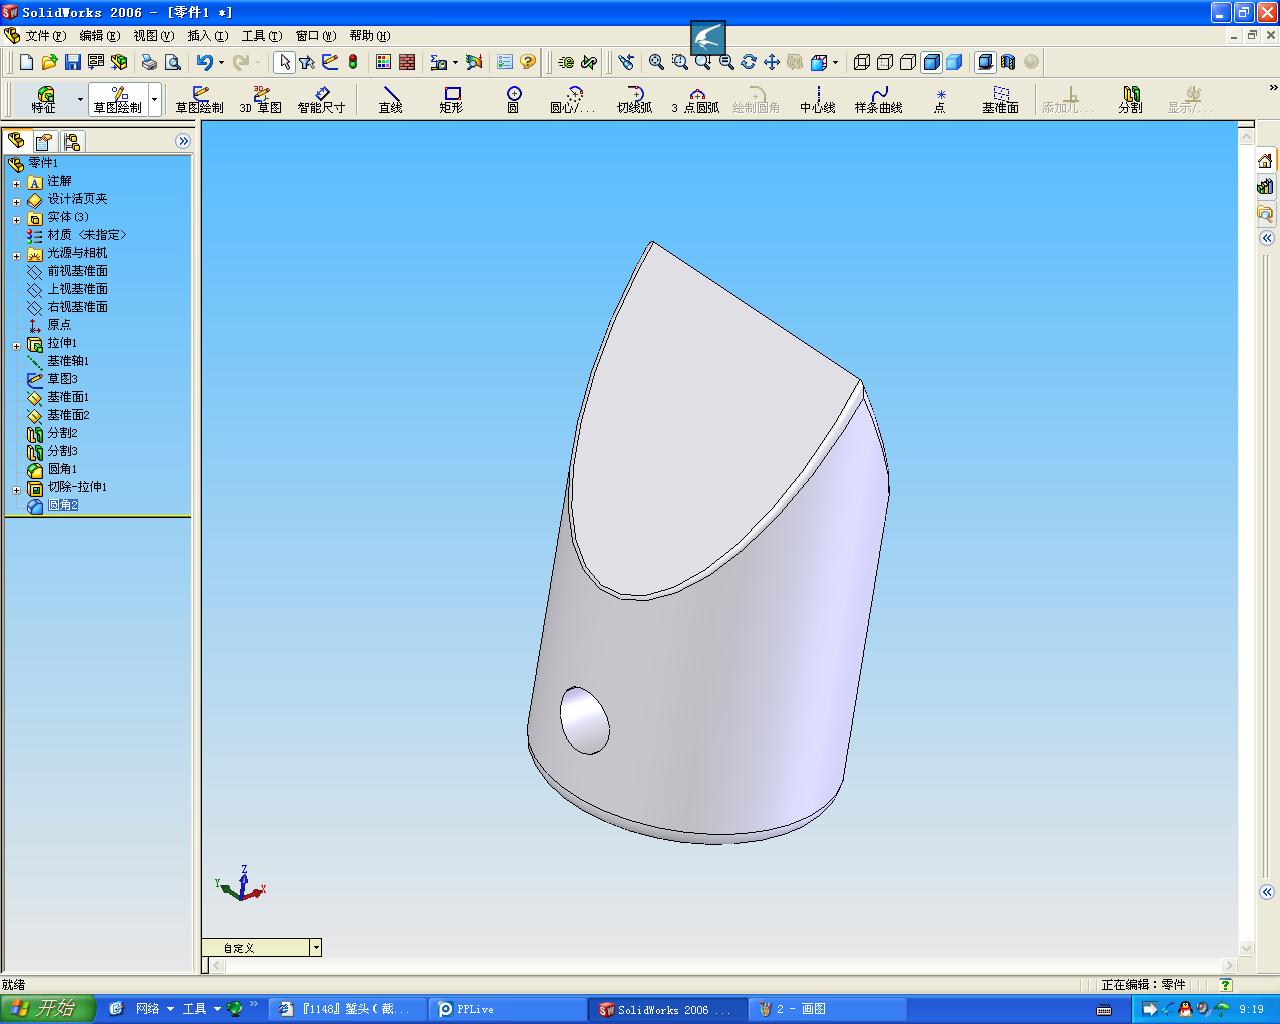Click the 矩形 rectangle tool button

(x=451, y=99)
